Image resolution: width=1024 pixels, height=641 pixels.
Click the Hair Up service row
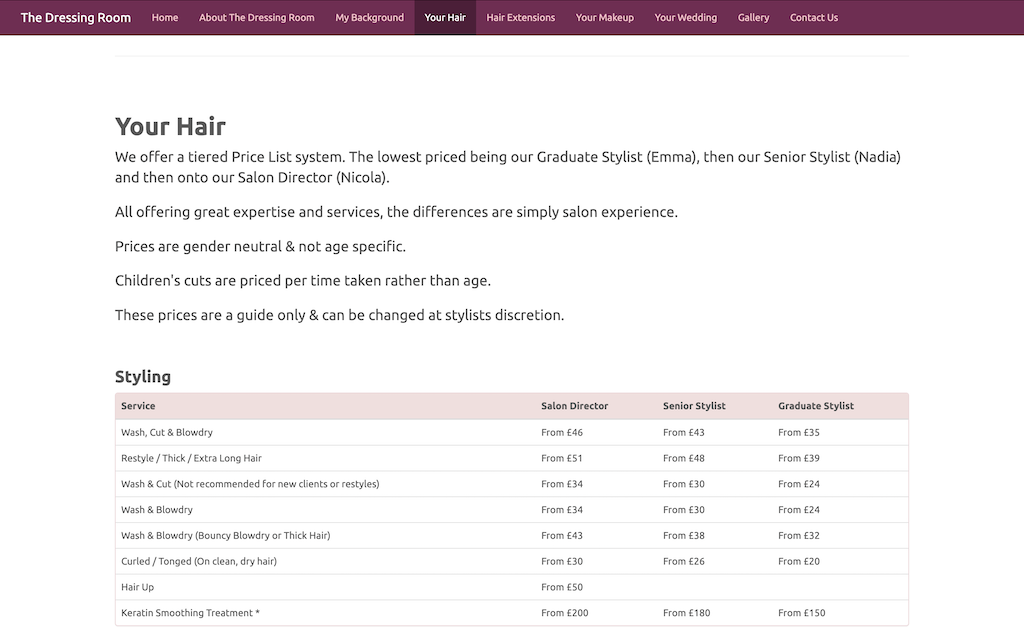coord(138,587)
